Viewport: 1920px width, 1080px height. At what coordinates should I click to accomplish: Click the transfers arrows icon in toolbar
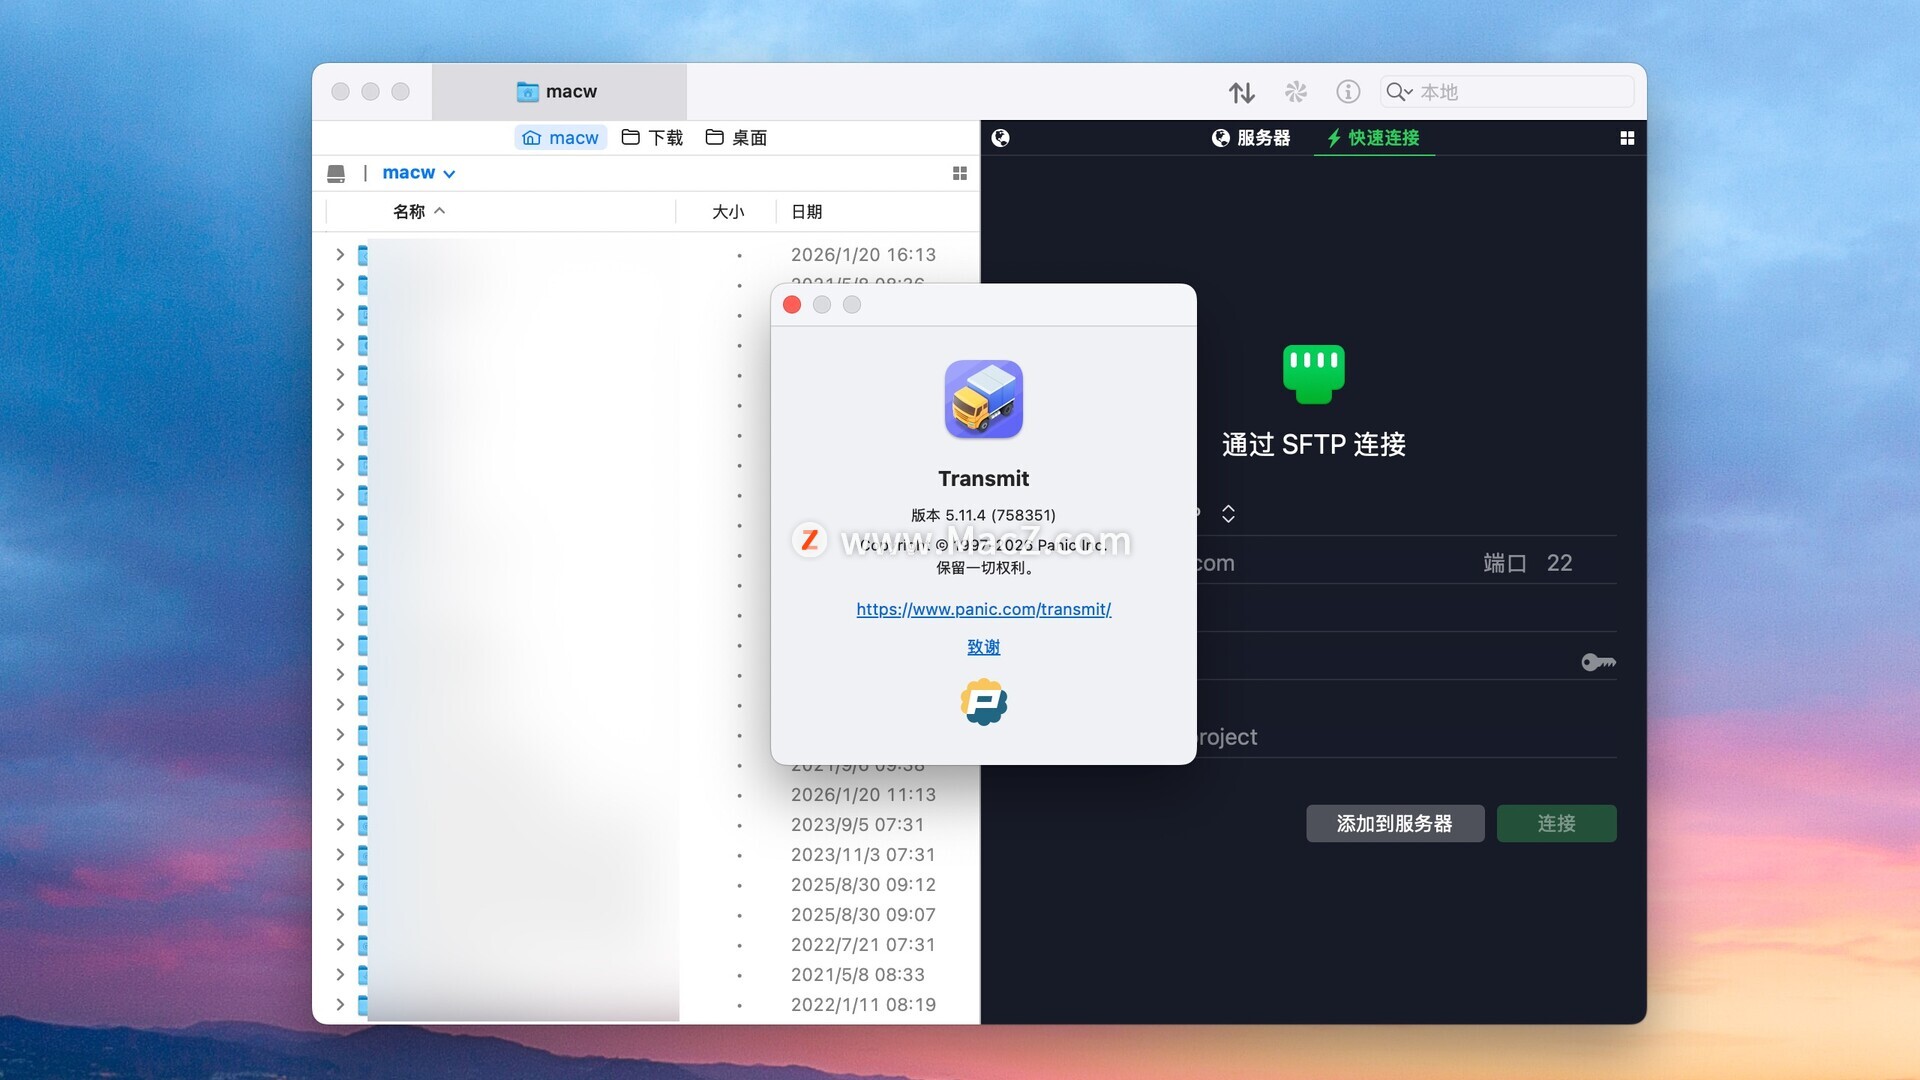tap(1241, 92)
